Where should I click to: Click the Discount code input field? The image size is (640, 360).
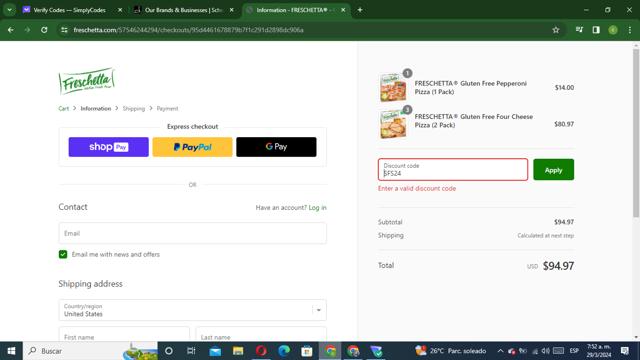click(x=453, y=169)
